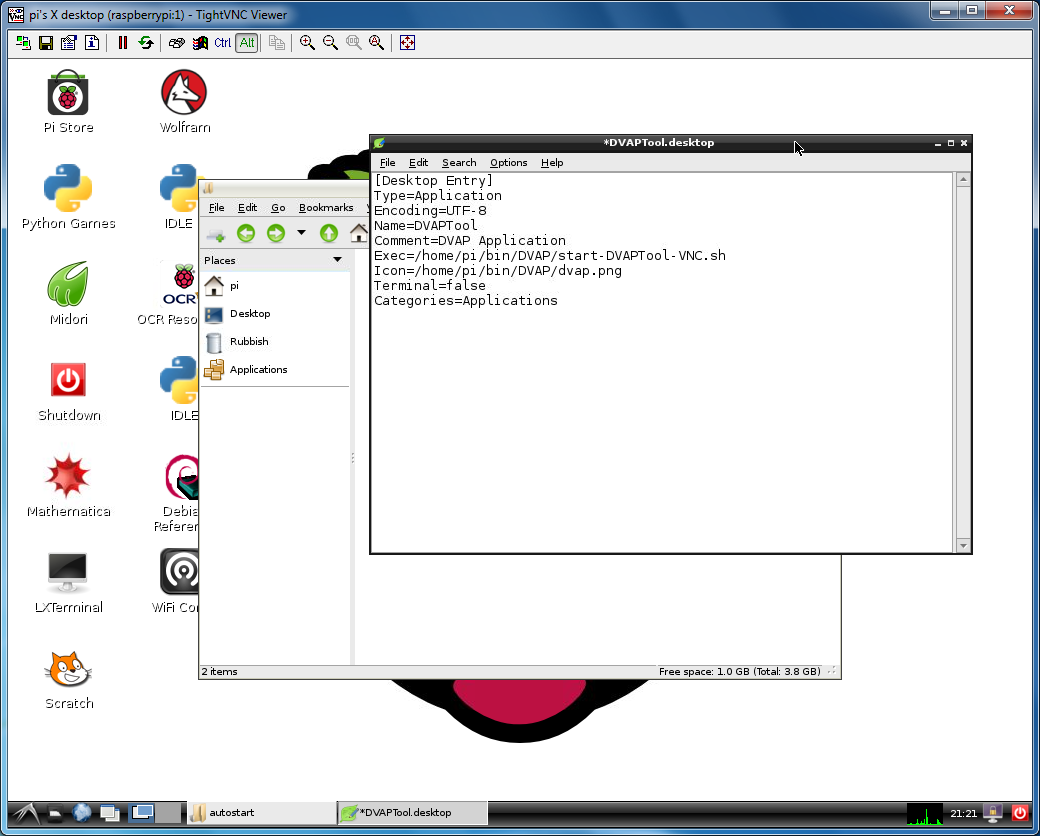Select Rubbish in Places list
Viewport: 1040px width, 836px height.
[275, 342]
